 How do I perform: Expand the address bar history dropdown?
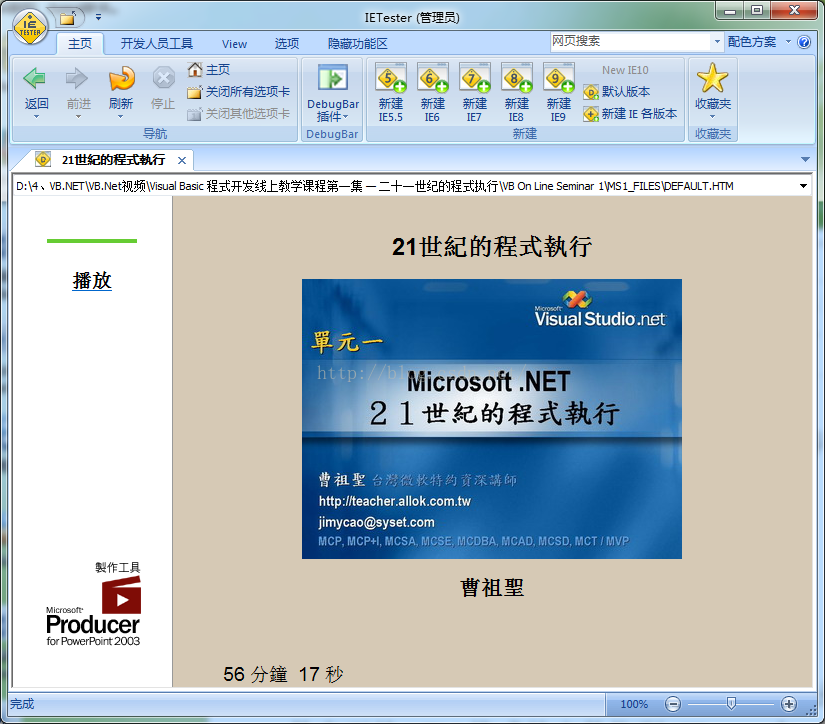pyautogui.click(x=803, y=186)
